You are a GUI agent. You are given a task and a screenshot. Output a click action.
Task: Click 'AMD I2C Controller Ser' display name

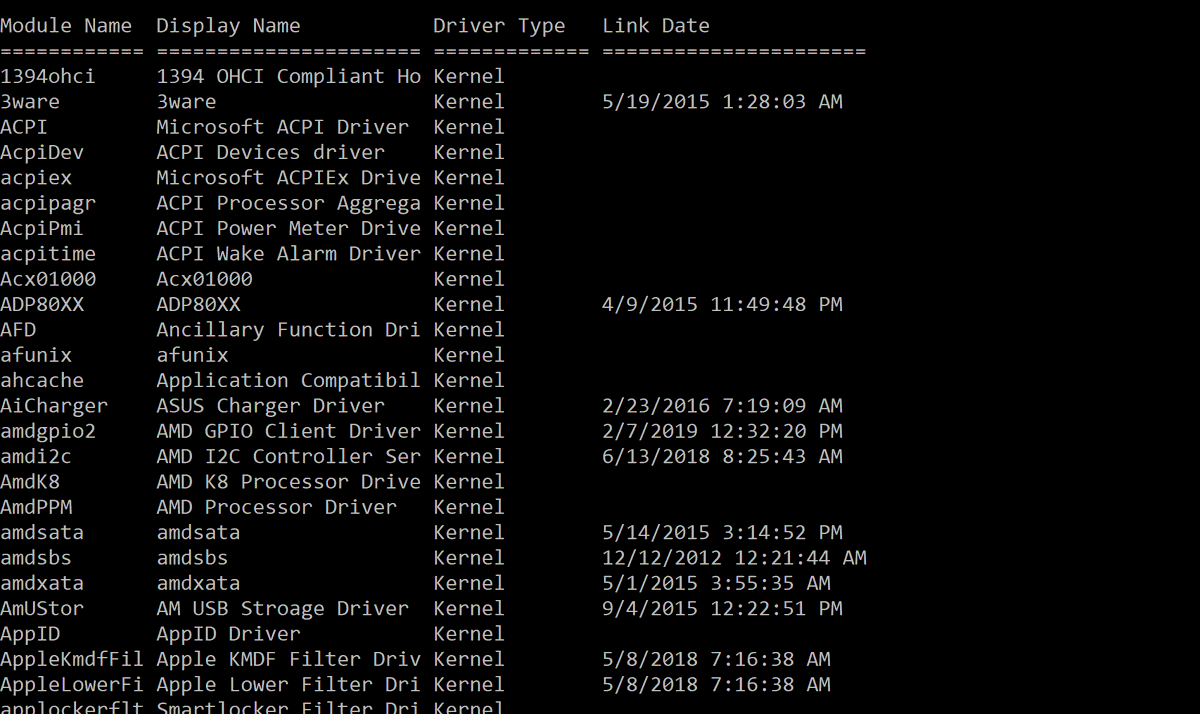[x=288, y=456]
